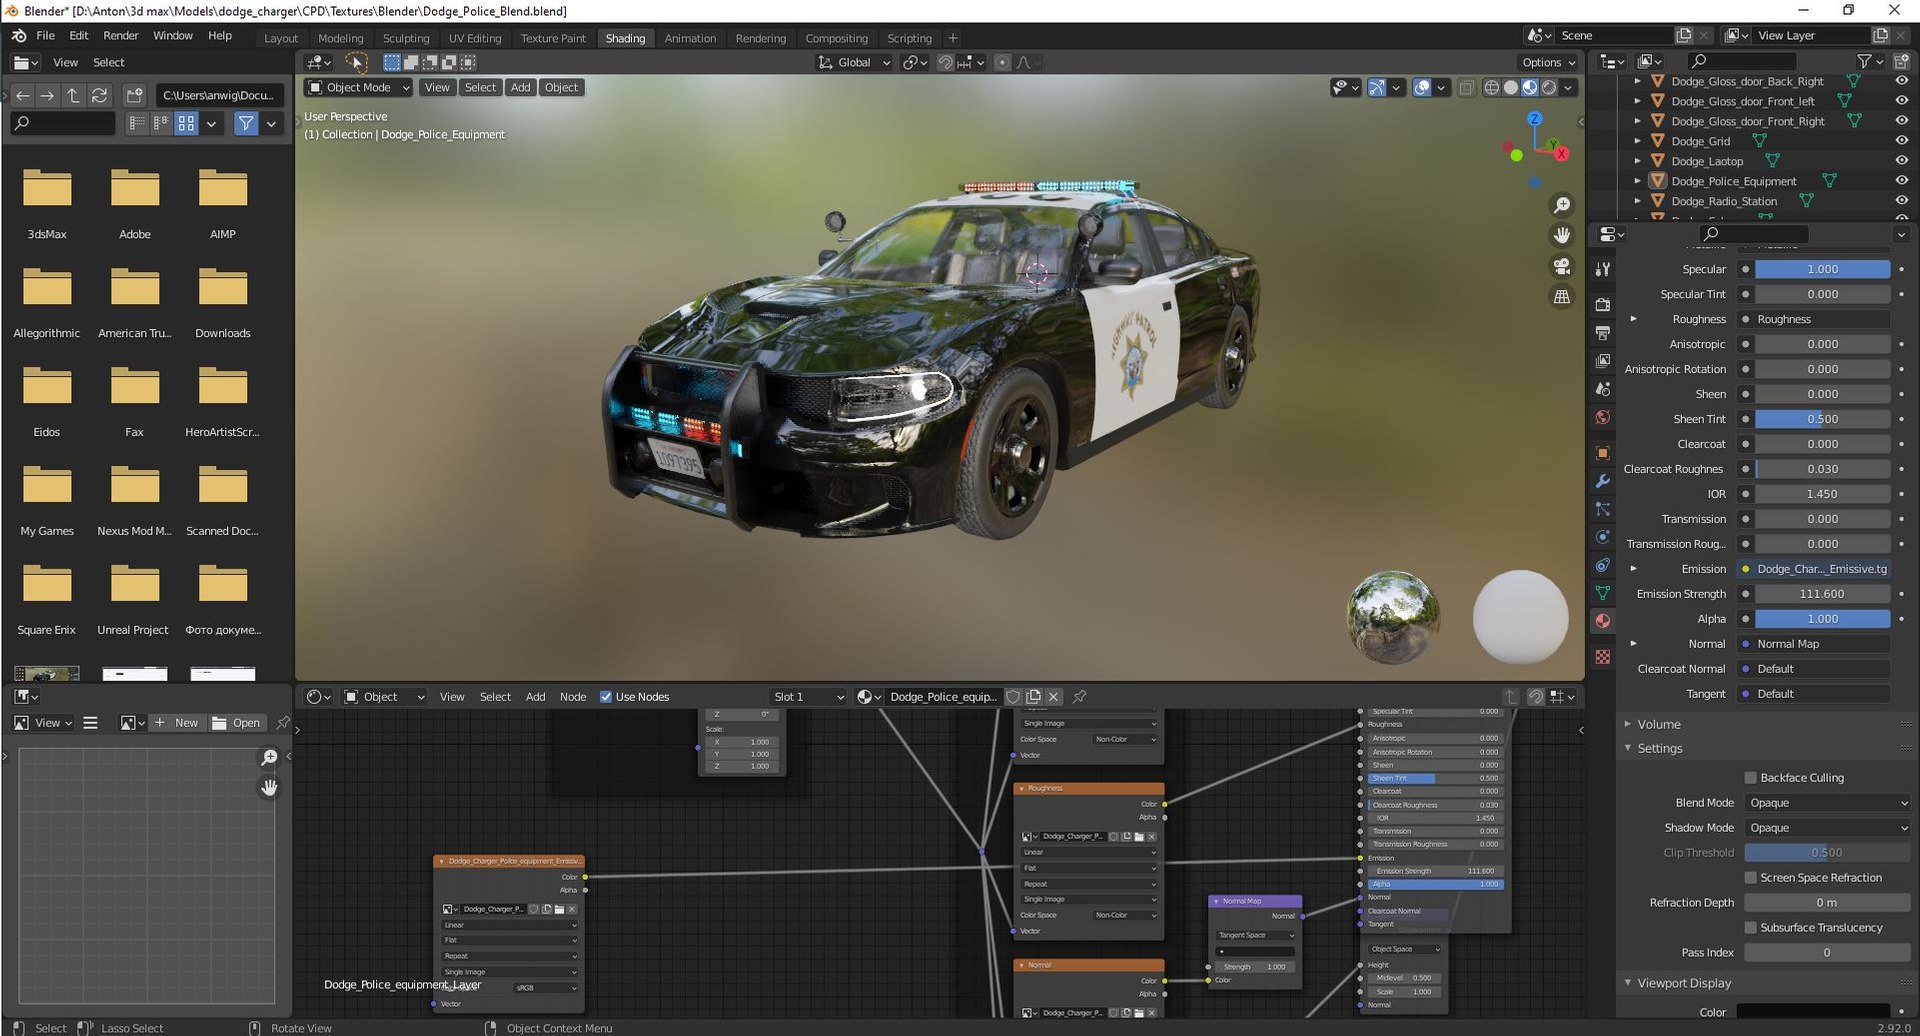Viewport: 1920px width, 1036px height.
Task: Expand Dodge_Laotop in outliner tree
Action: click(x=1637, y=161)
